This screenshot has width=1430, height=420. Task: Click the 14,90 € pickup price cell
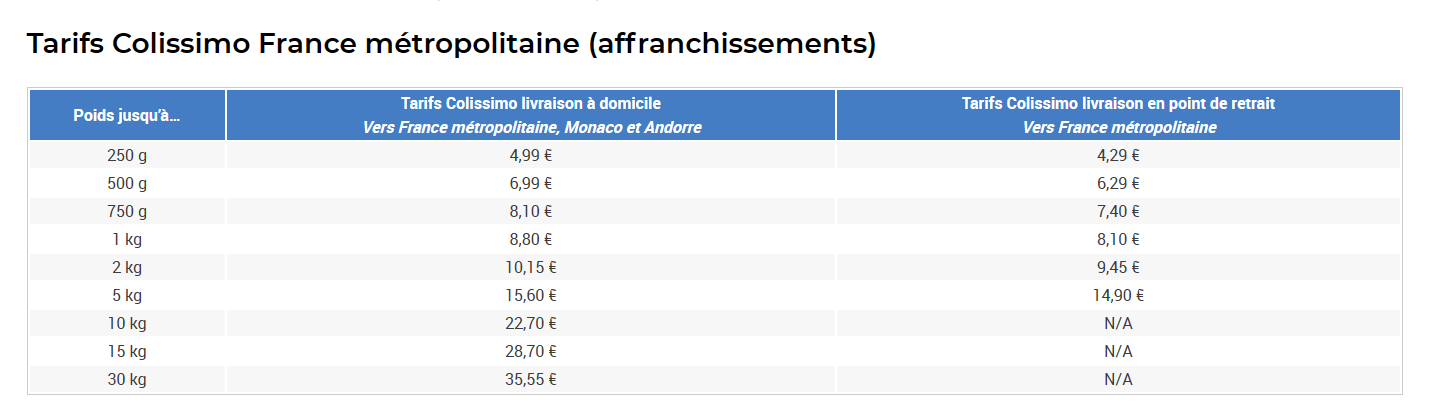pos(1118,295)
